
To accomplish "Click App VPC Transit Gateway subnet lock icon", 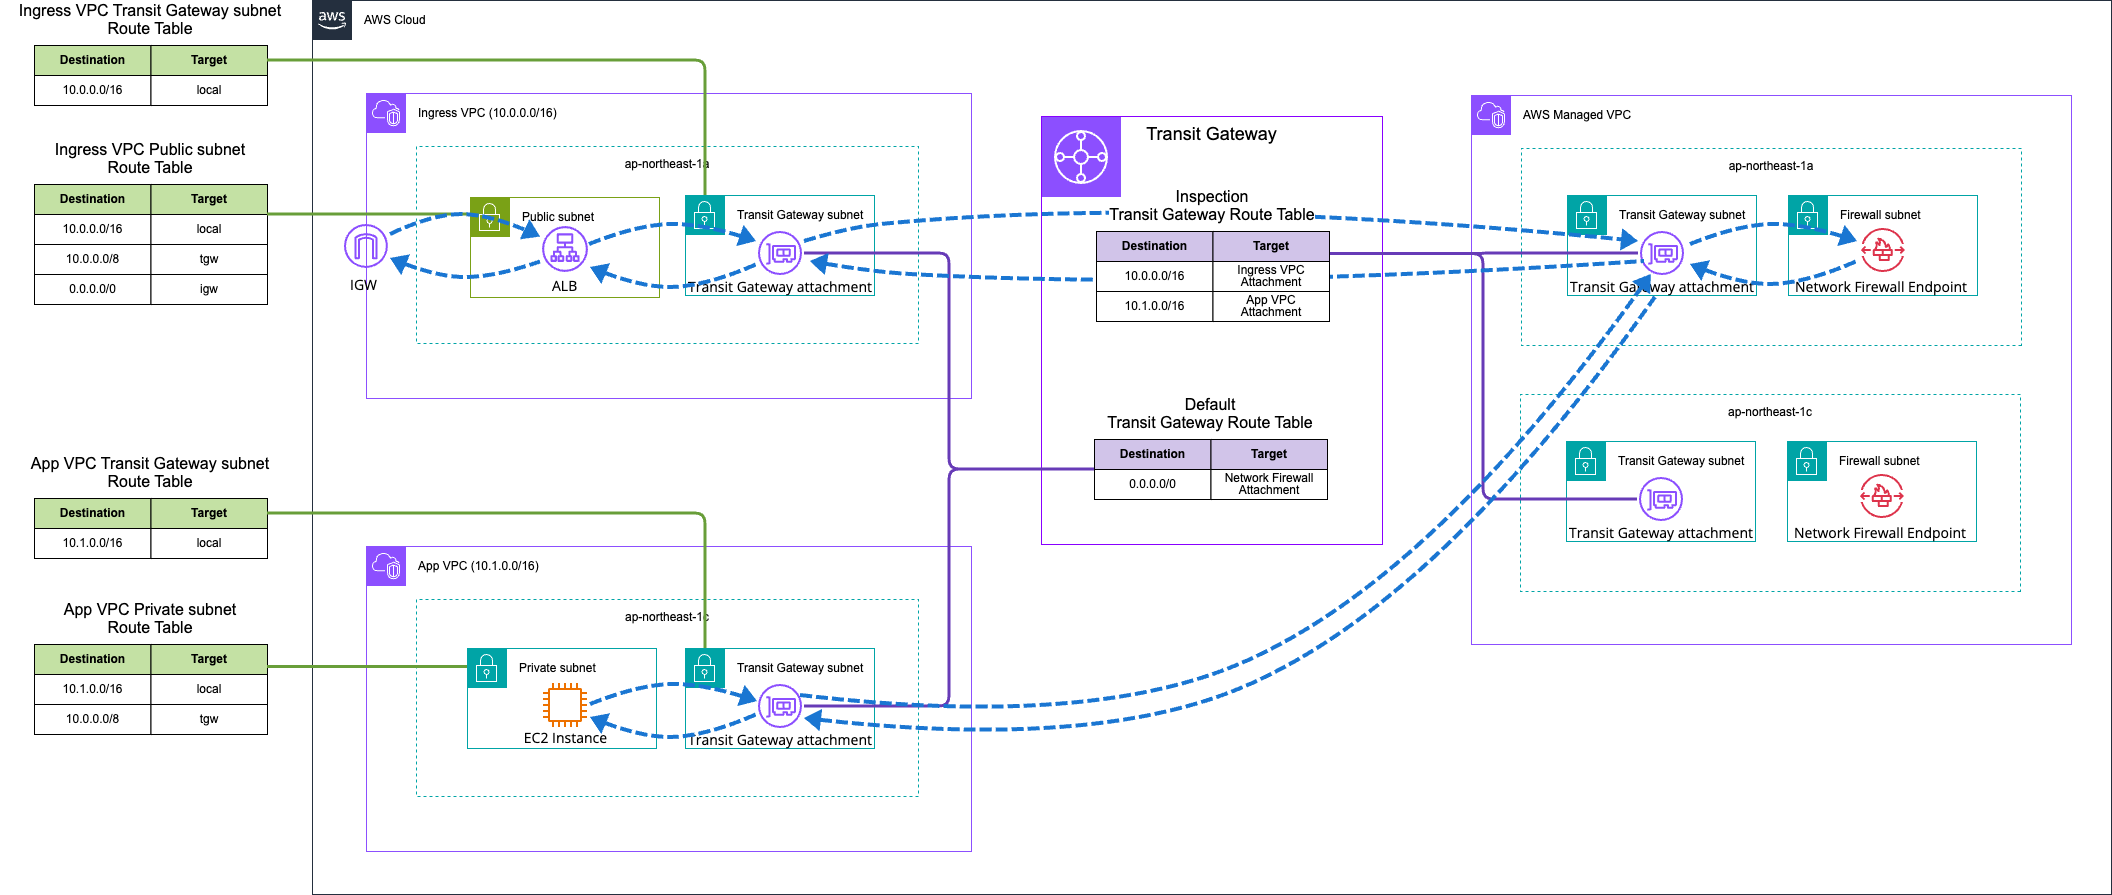I will (x=705, y=668).
